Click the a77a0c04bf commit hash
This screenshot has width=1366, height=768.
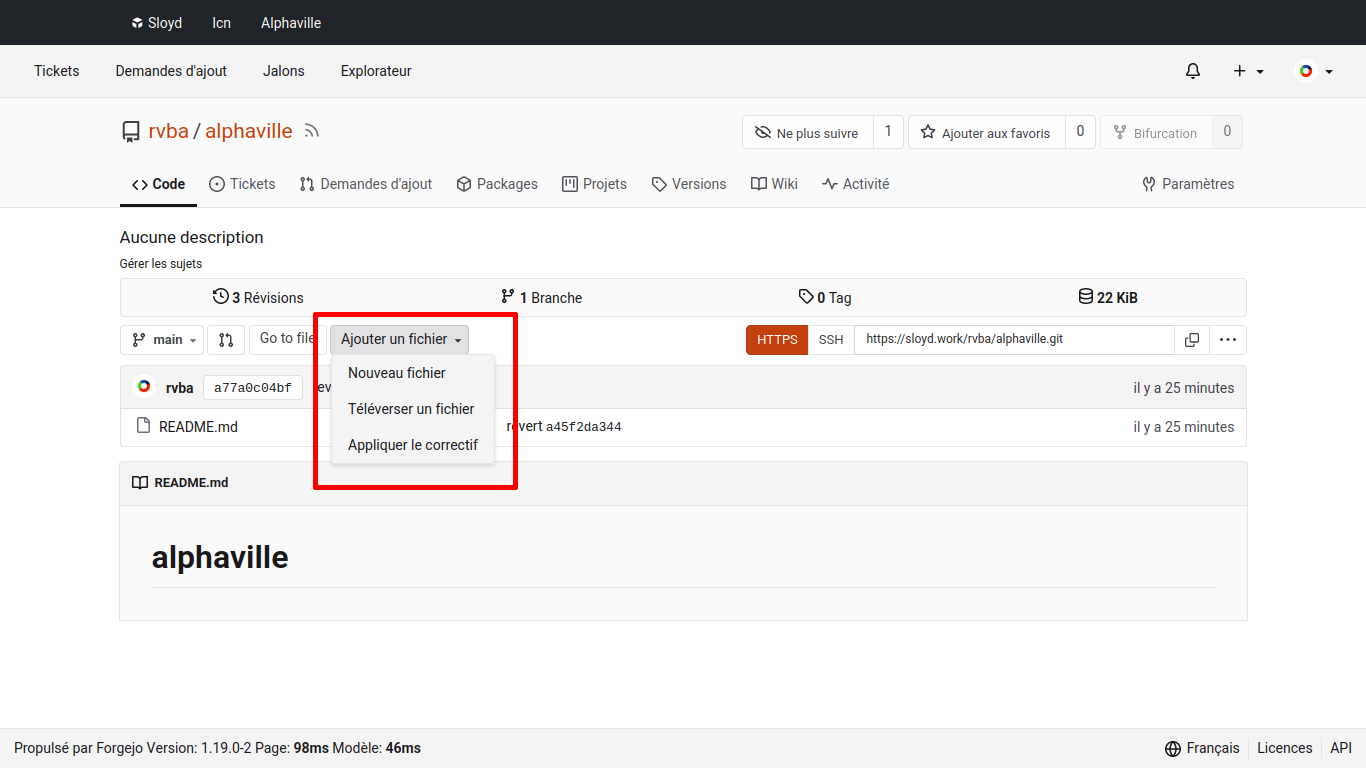coord(252,388)
